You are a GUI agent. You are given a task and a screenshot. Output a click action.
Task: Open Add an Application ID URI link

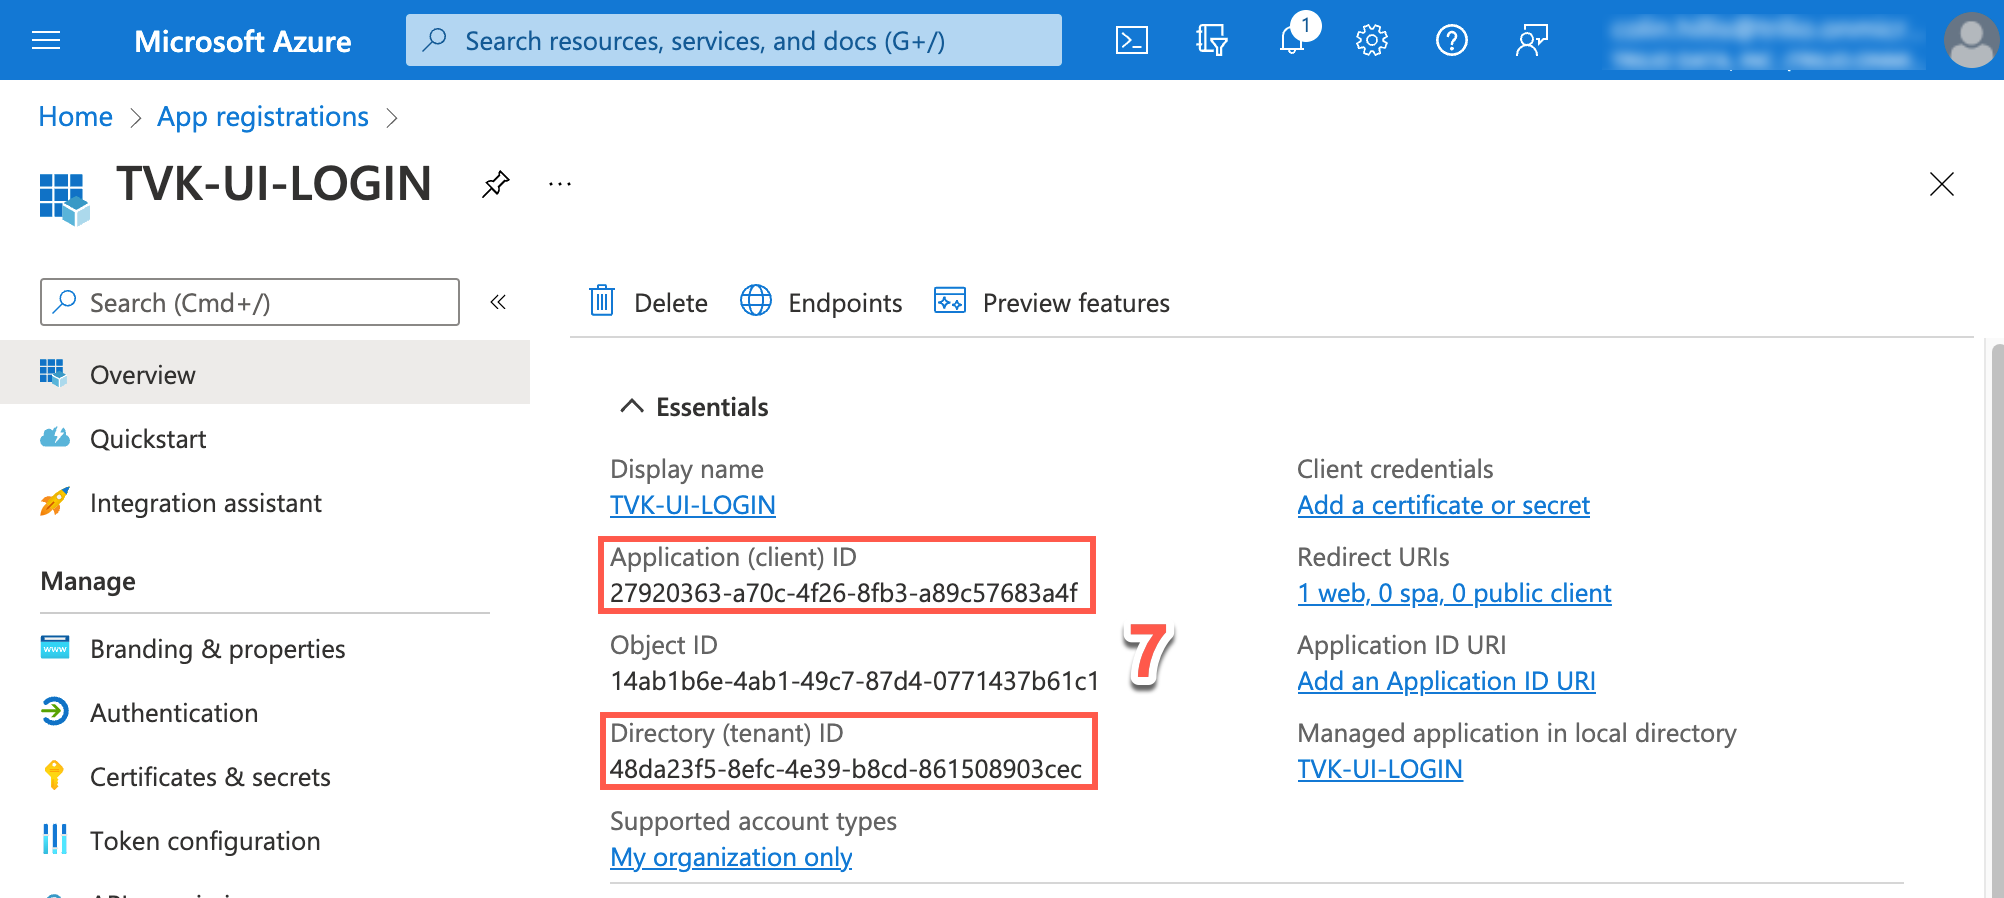pyautogui.click(x=1446, y=681)
